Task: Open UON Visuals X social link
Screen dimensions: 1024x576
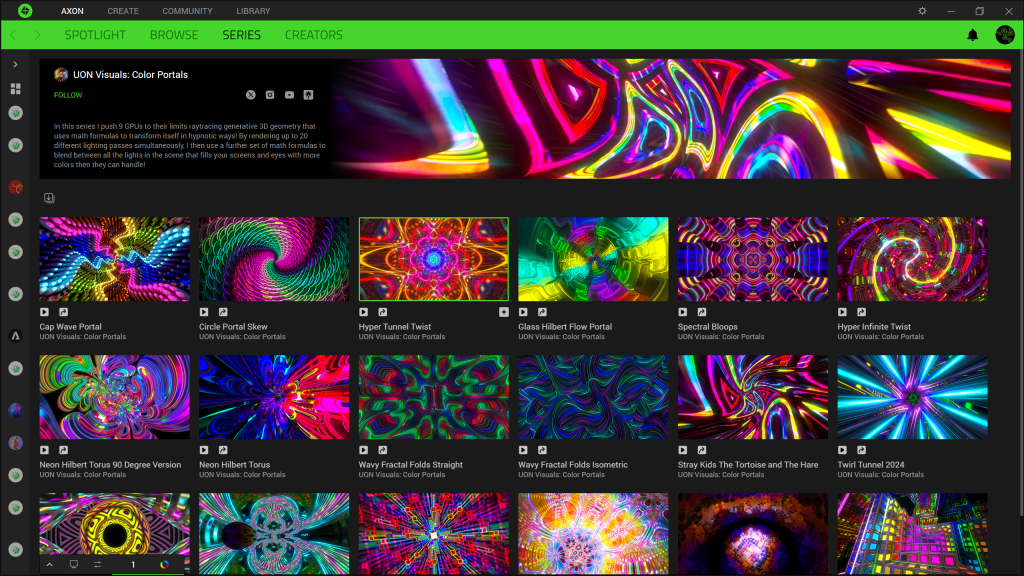Action: point(251,95)
